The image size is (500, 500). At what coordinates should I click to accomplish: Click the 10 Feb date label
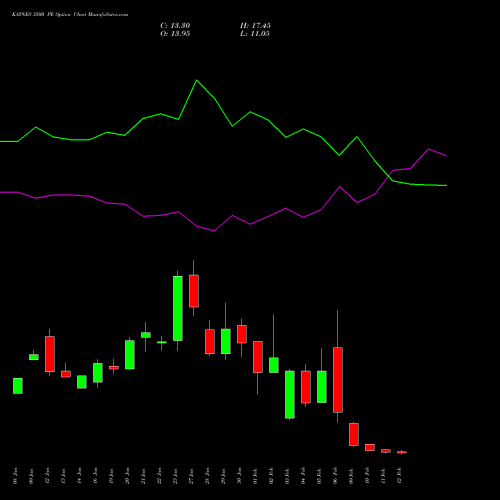coord(368,476)
